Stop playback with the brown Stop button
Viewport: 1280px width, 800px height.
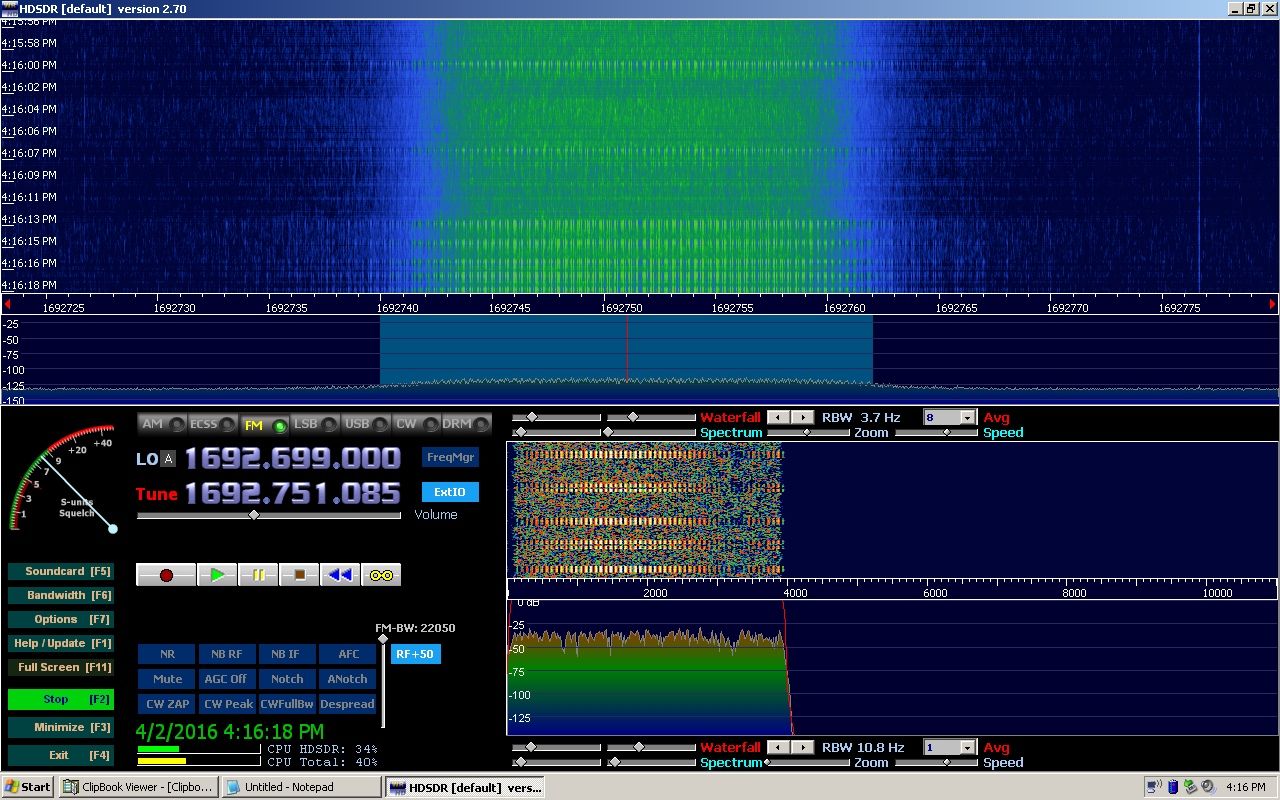(299, 575)
